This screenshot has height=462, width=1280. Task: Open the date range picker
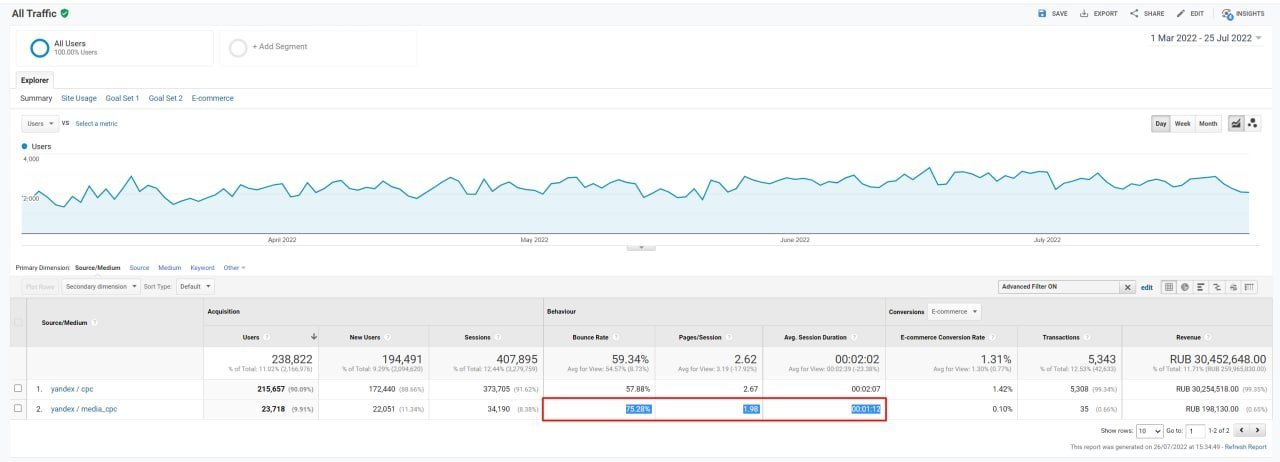coord(1206,38)
